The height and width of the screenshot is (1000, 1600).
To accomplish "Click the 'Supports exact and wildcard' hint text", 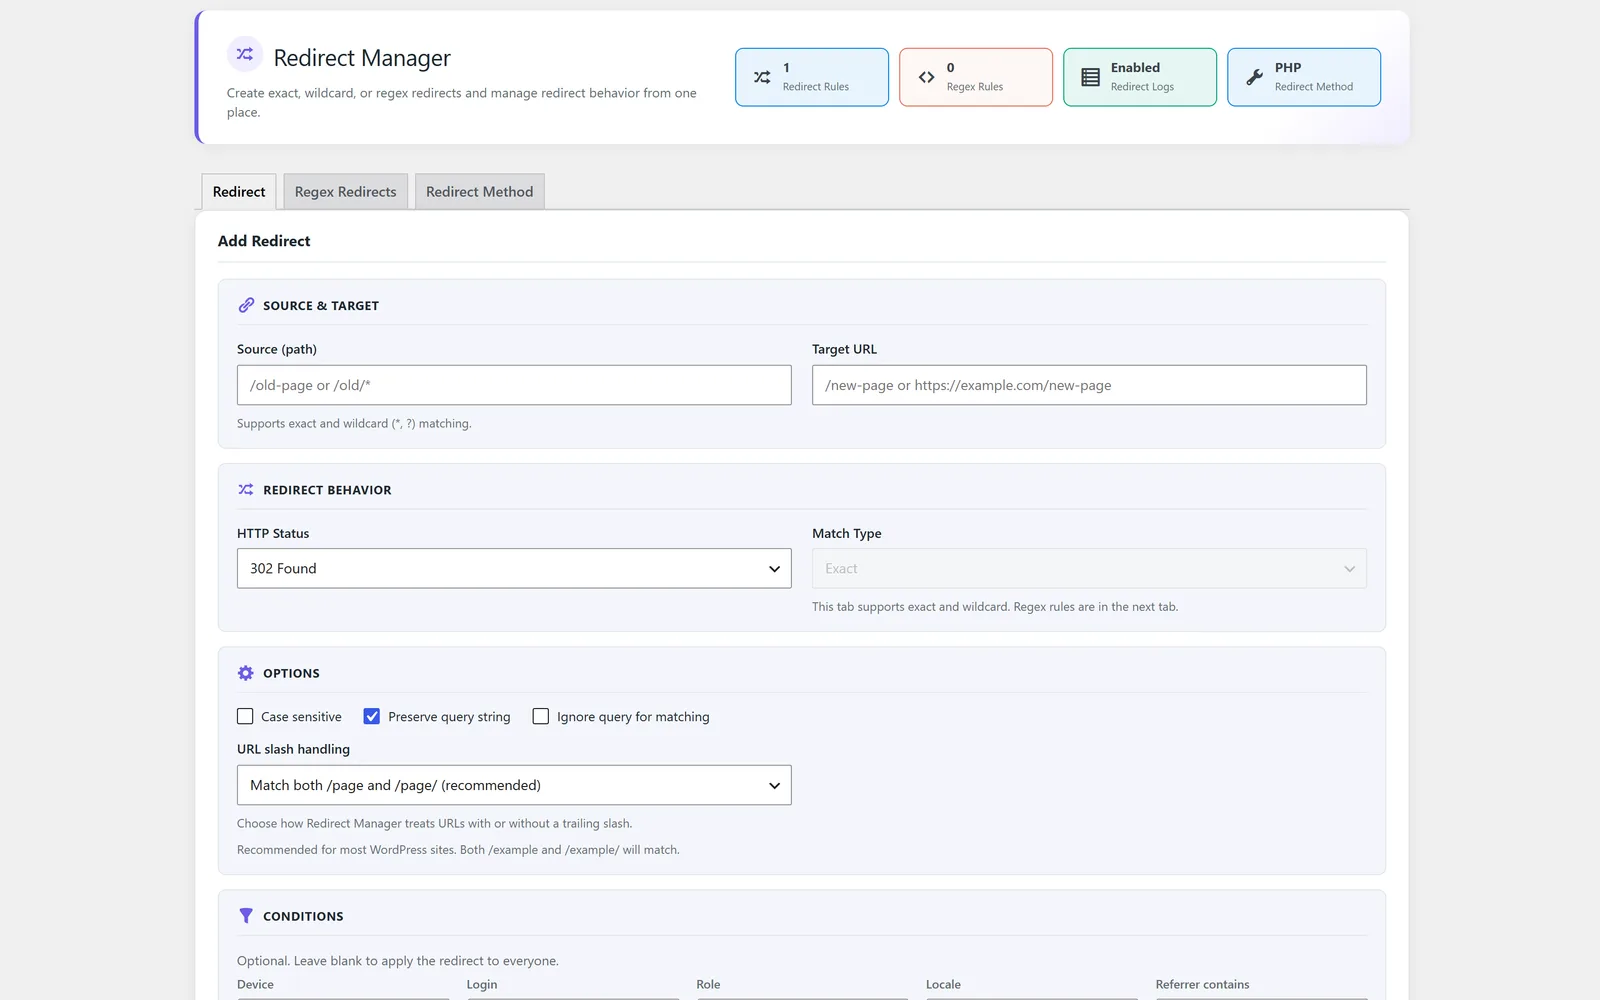I will 354,424.
